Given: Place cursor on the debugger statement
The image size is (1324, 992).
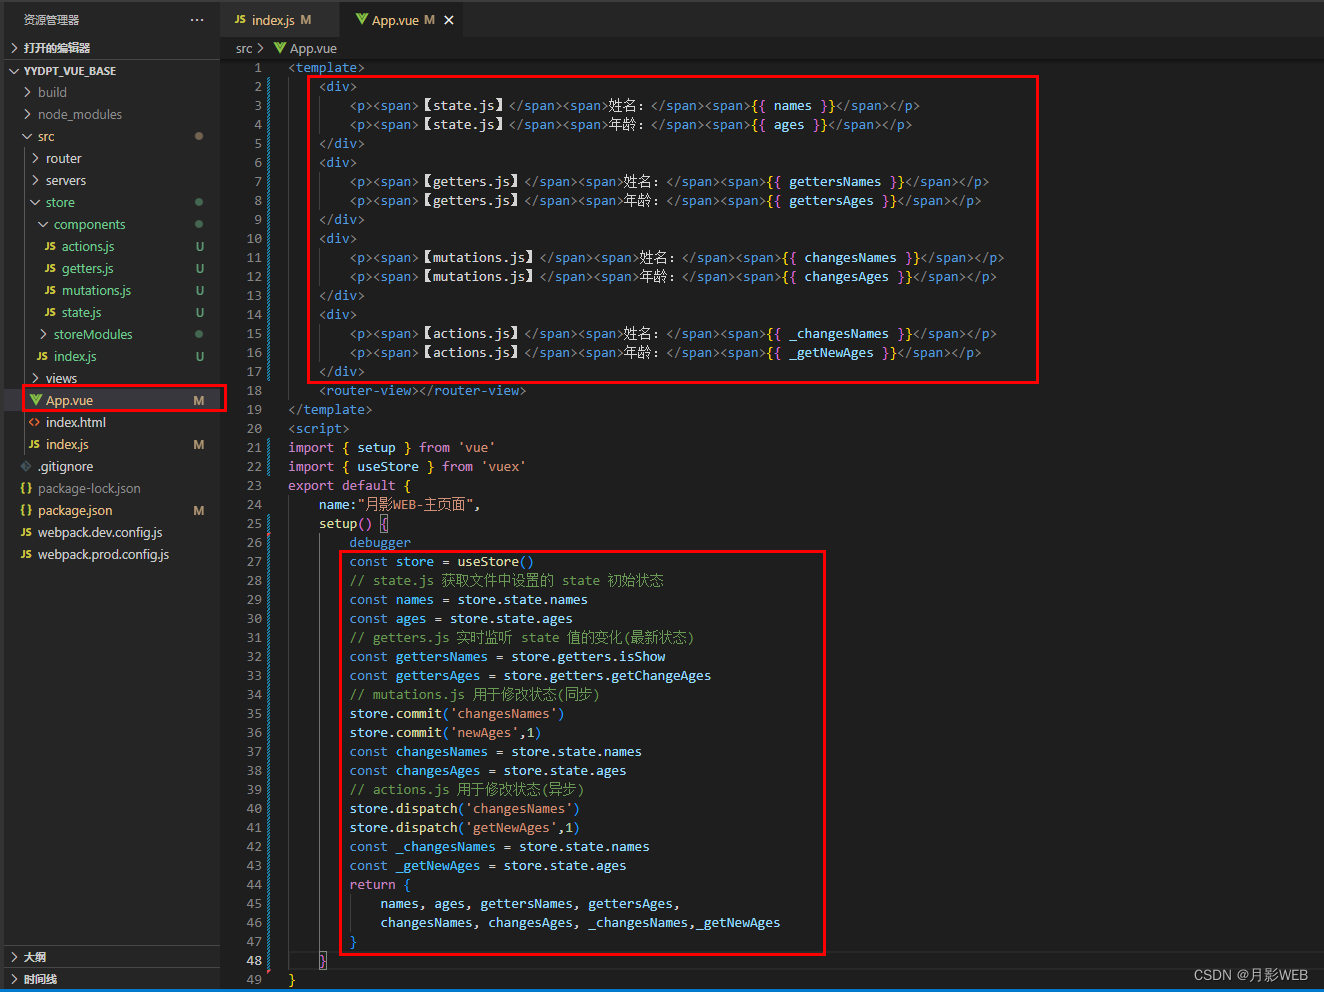Looking at the screenshot, I should [x=380, y=543].
